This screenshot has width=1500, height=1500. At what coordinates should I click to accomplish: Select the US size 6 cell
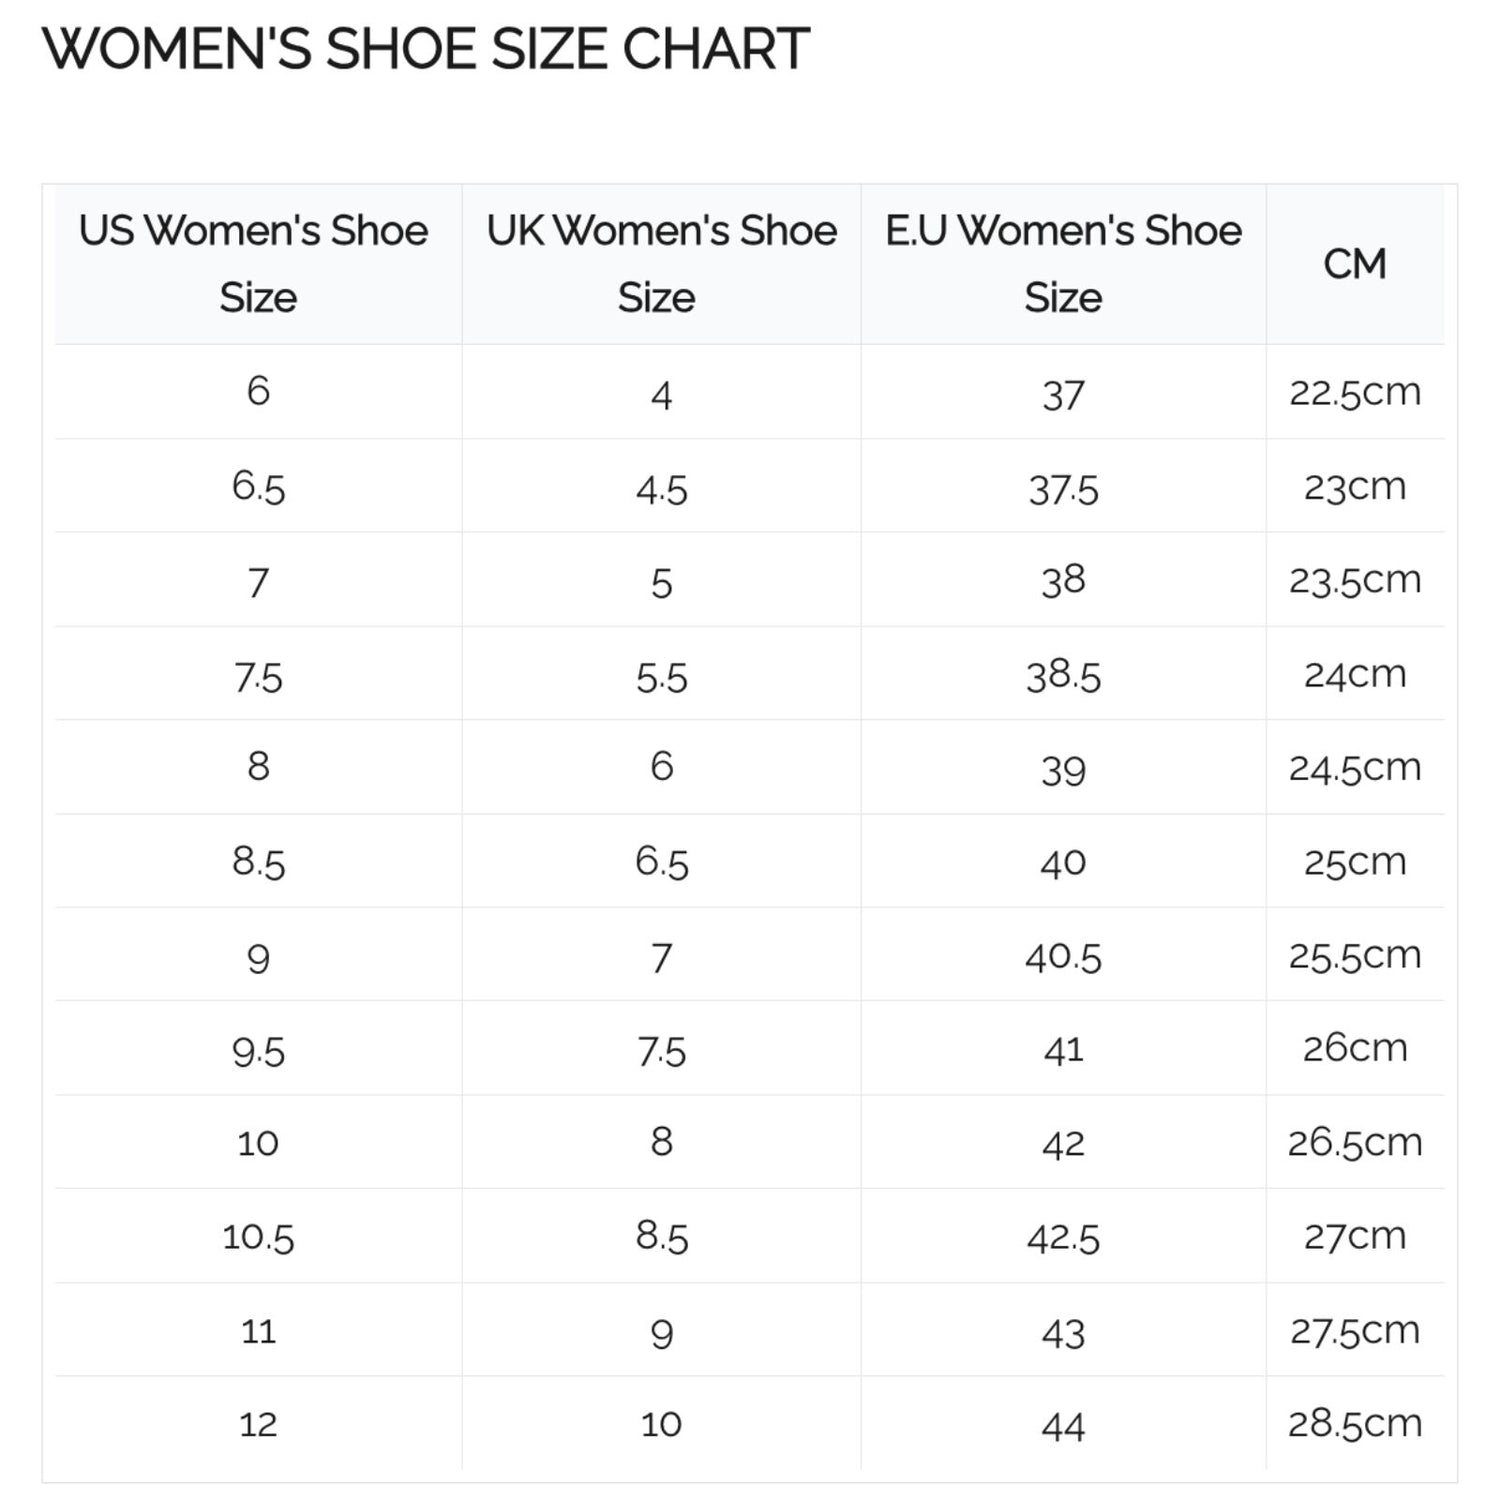click(258, 391)
